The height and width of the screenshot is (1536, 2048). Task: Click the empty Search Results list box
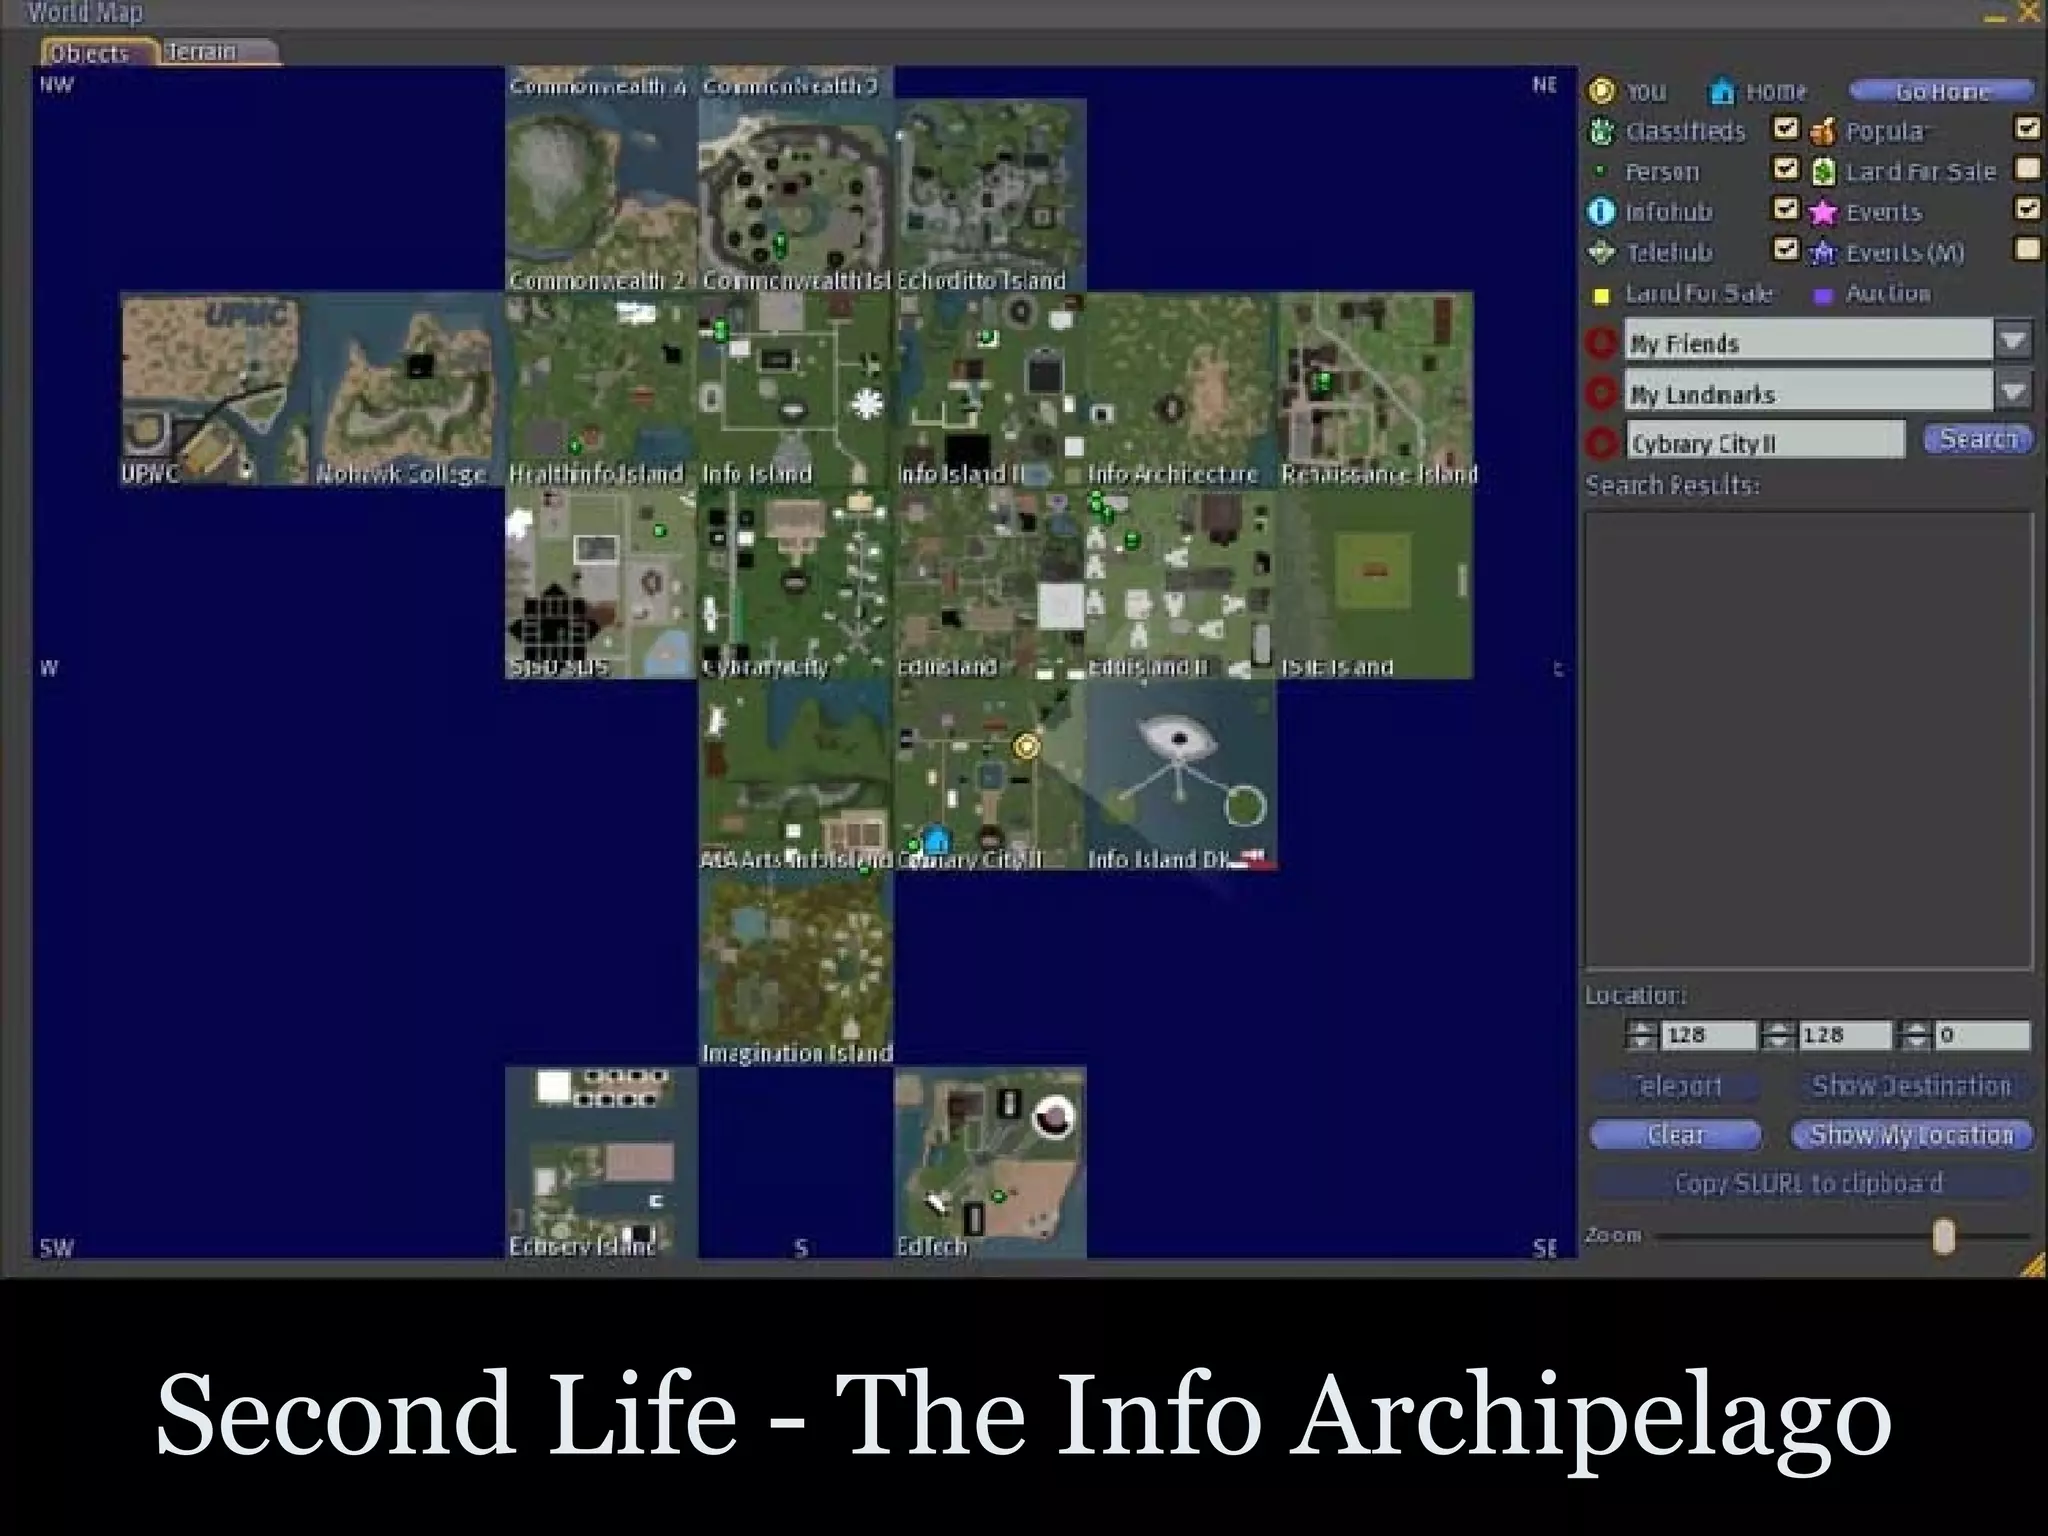[1809, 740]
